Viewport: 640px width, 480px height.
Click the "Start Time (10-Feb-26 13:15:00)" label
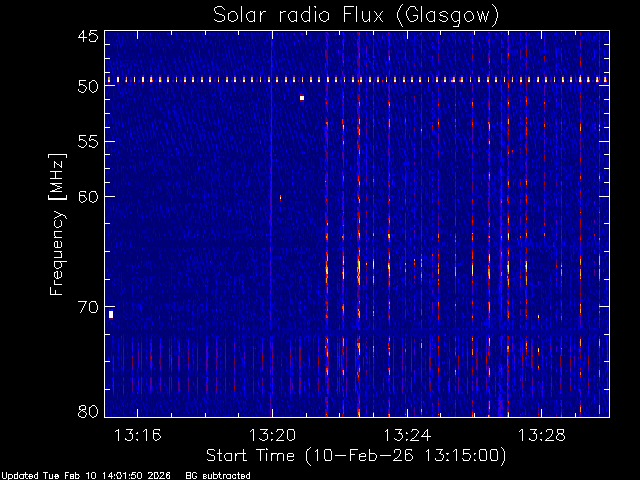[356, 456]
